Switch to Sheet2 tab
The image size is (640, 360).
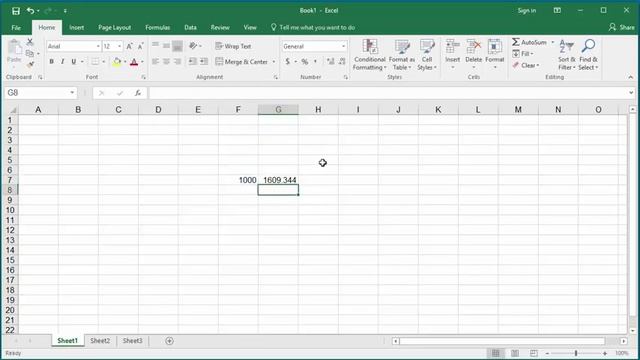coord(100,341)
